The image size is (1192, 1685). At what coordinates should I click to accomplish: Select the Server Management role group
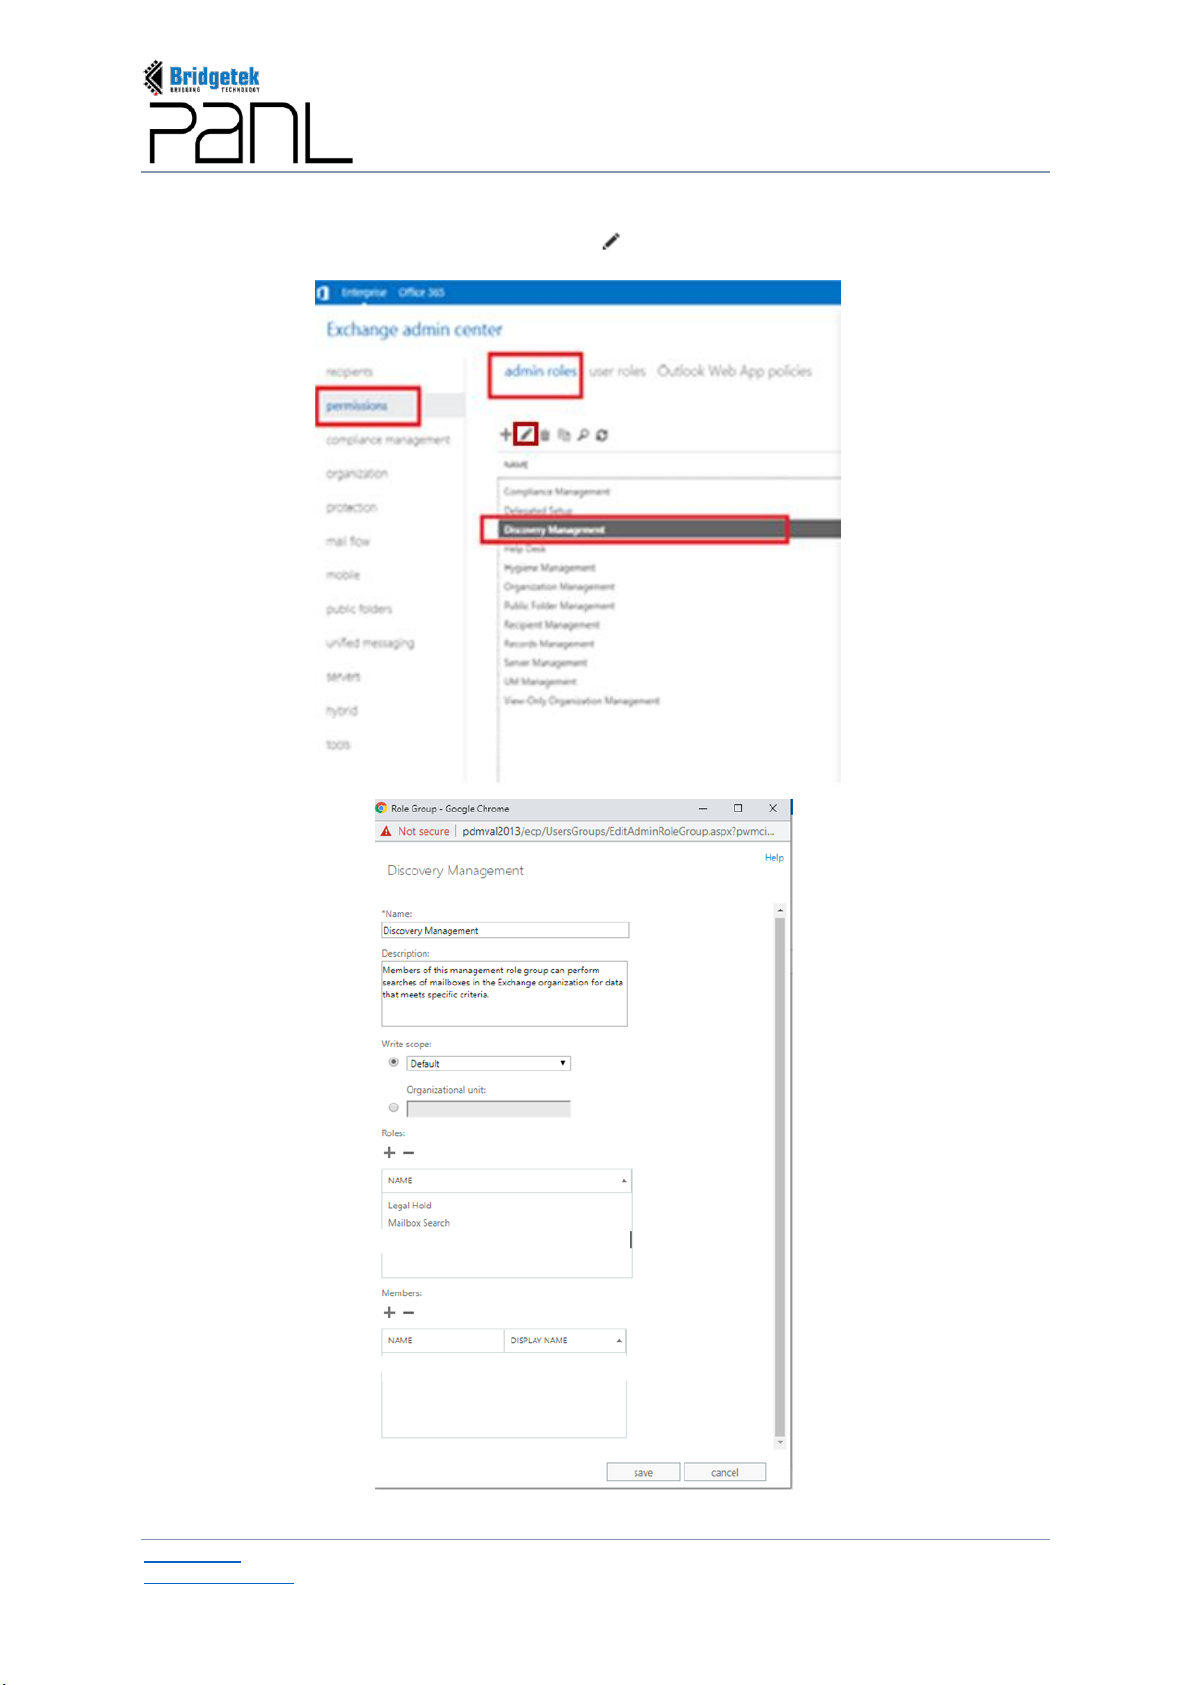(545, 663)
